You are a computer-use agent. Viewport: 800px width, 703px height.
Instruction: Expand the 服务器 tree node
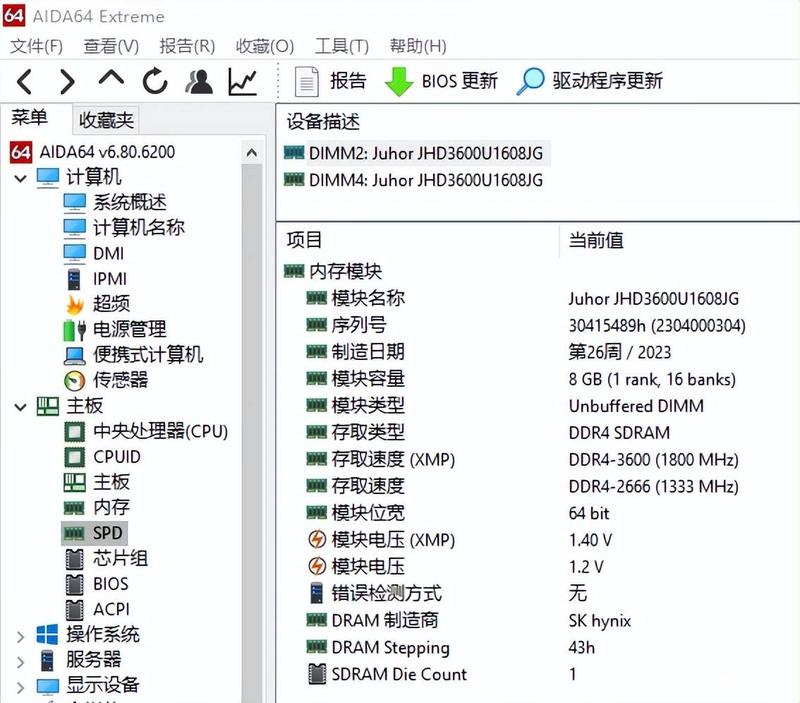pos(20,662)
